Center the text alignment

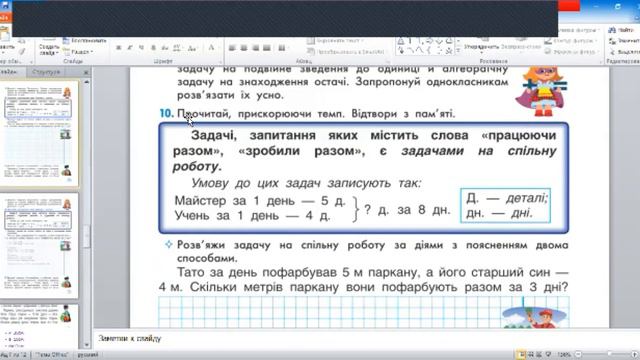tap(244, 48)
